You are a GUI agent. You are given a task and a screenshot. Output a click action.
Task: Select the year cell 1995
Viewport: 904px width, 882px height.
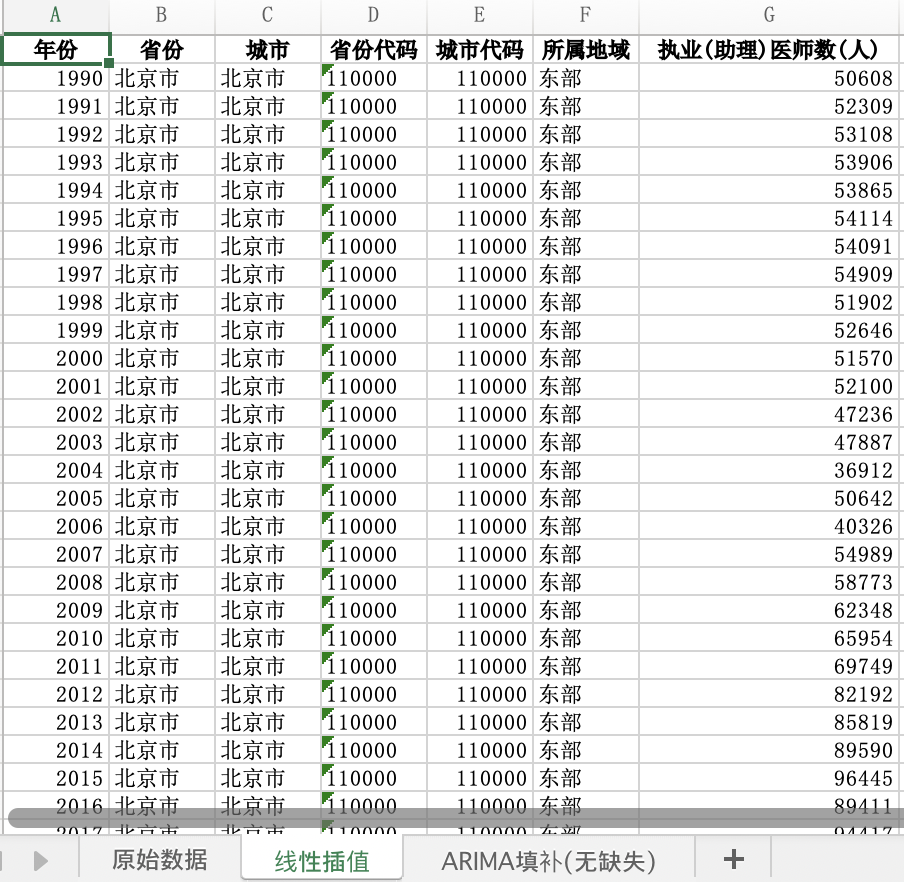(x=56, y=218)
